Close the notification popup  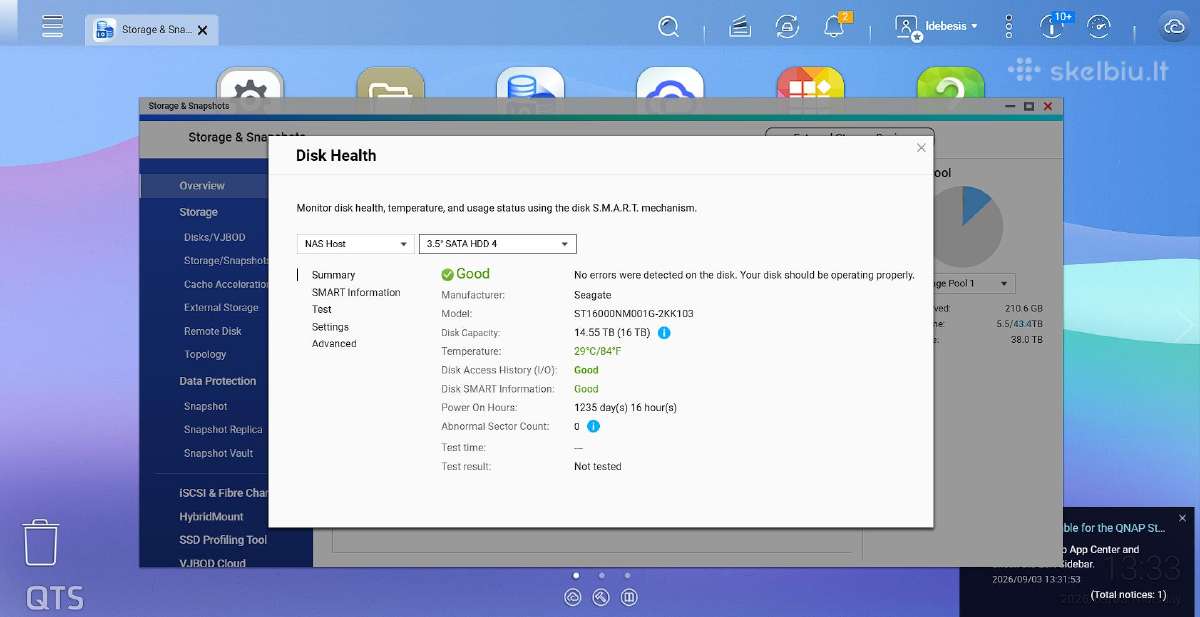(1182, 518)
